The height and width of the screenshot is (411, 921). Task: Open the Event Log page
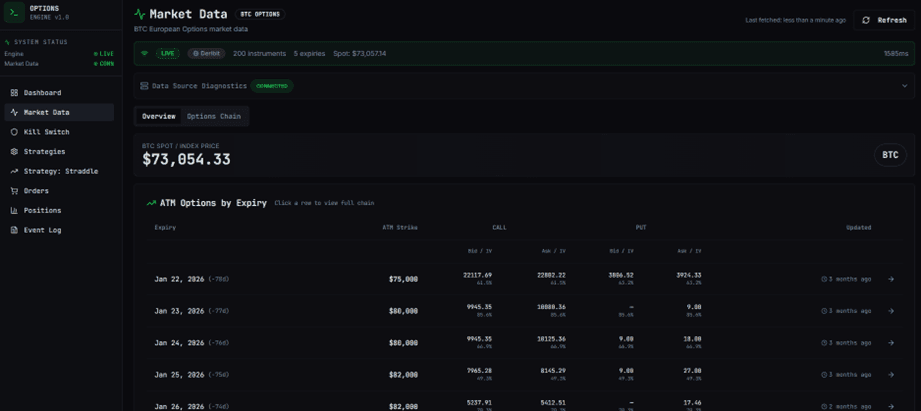59,230
